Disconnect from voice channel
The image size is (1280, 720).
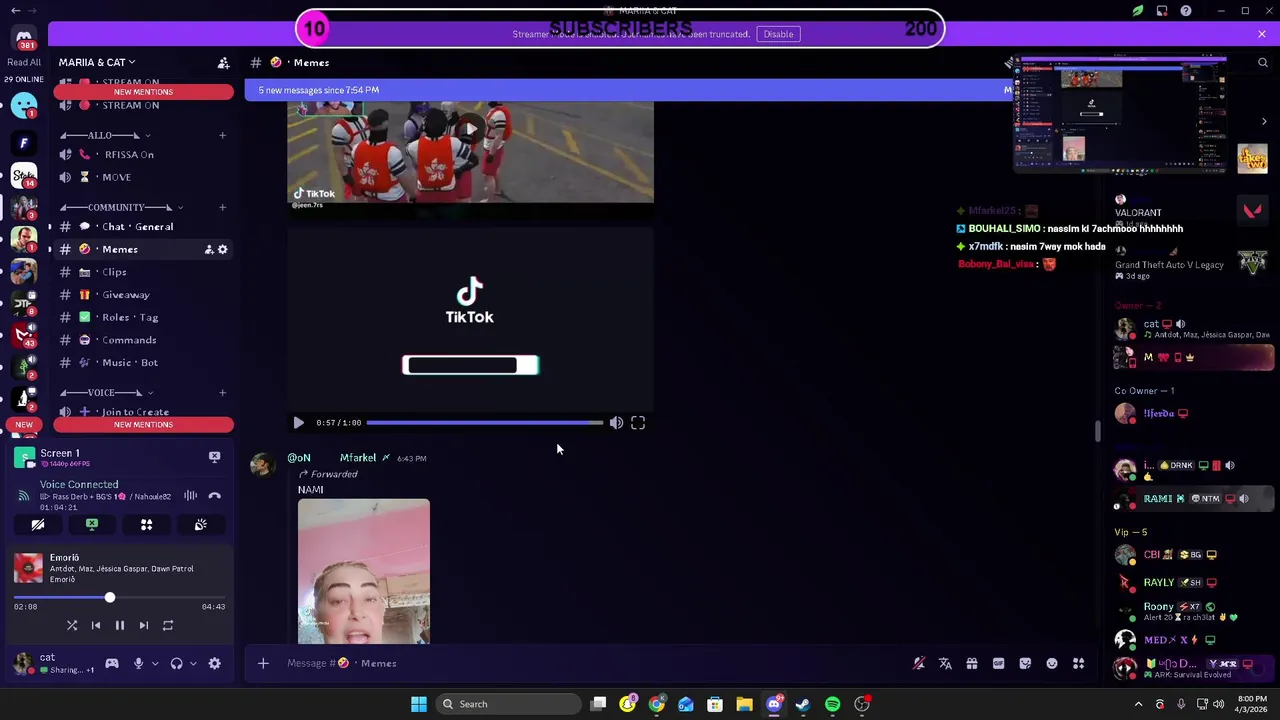(214, 496)
